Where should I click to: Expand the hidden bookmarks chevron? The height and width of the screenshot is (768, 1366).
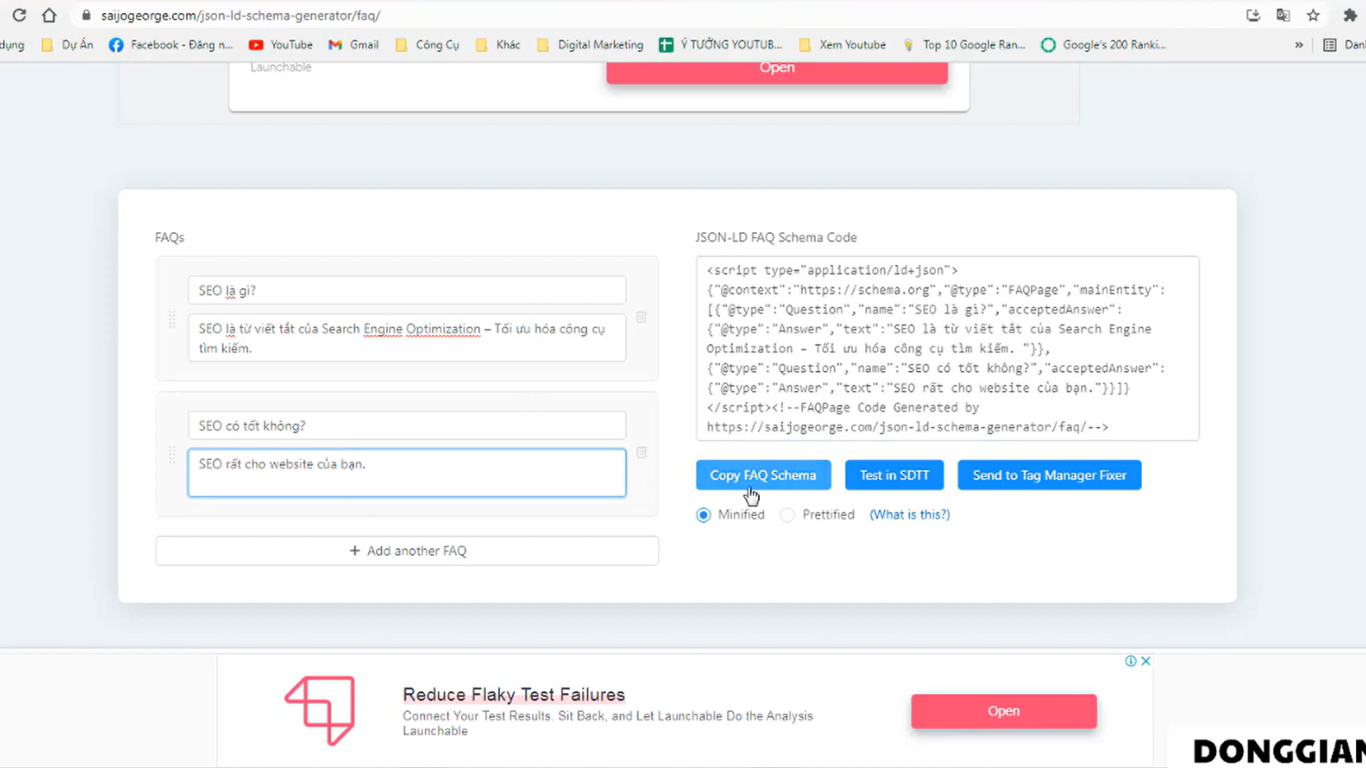point(1299,45)
